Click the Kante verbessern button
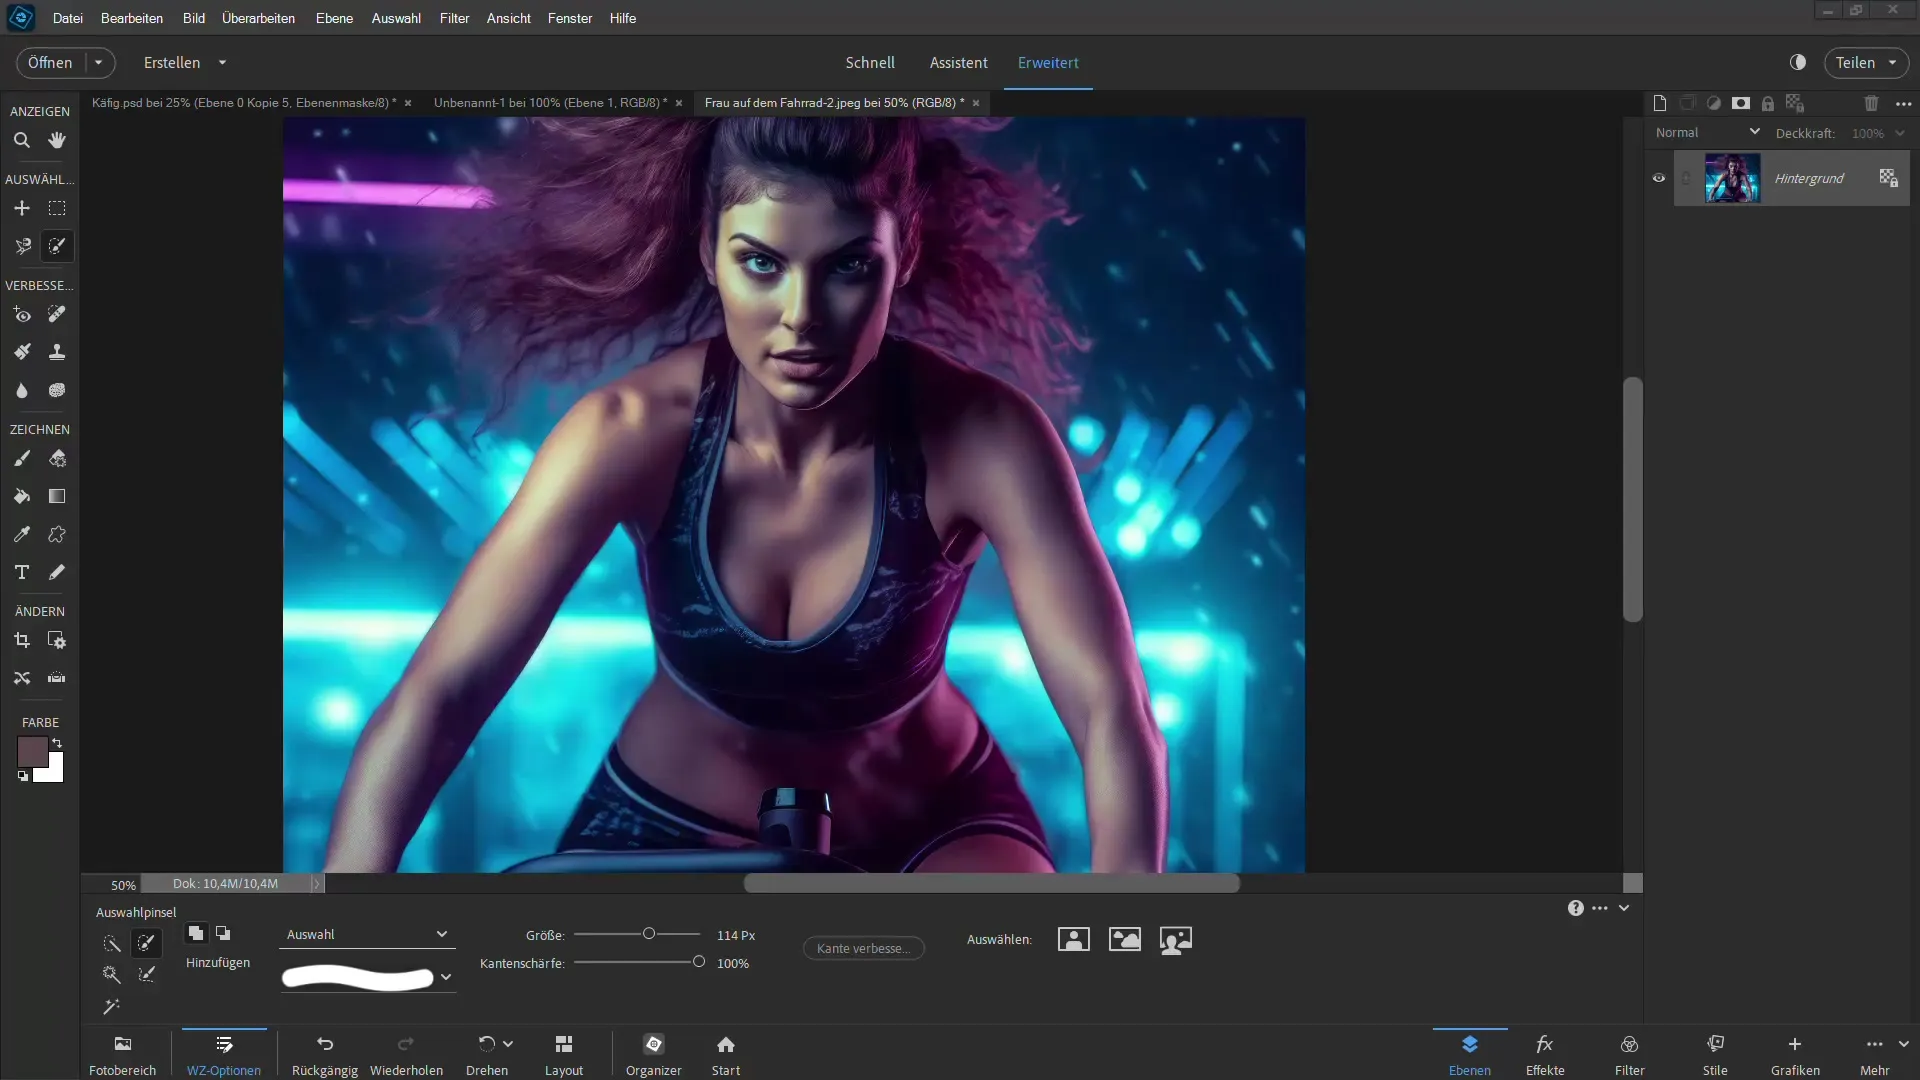Screen dimensions: 1920x1080 point(864,948)
